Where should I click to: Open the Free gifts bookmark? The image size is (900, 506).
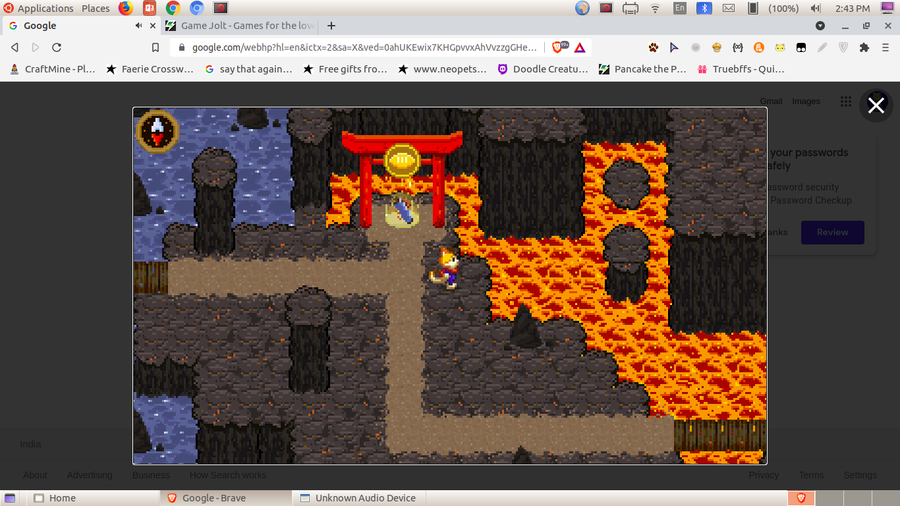(x=345, y=69)
